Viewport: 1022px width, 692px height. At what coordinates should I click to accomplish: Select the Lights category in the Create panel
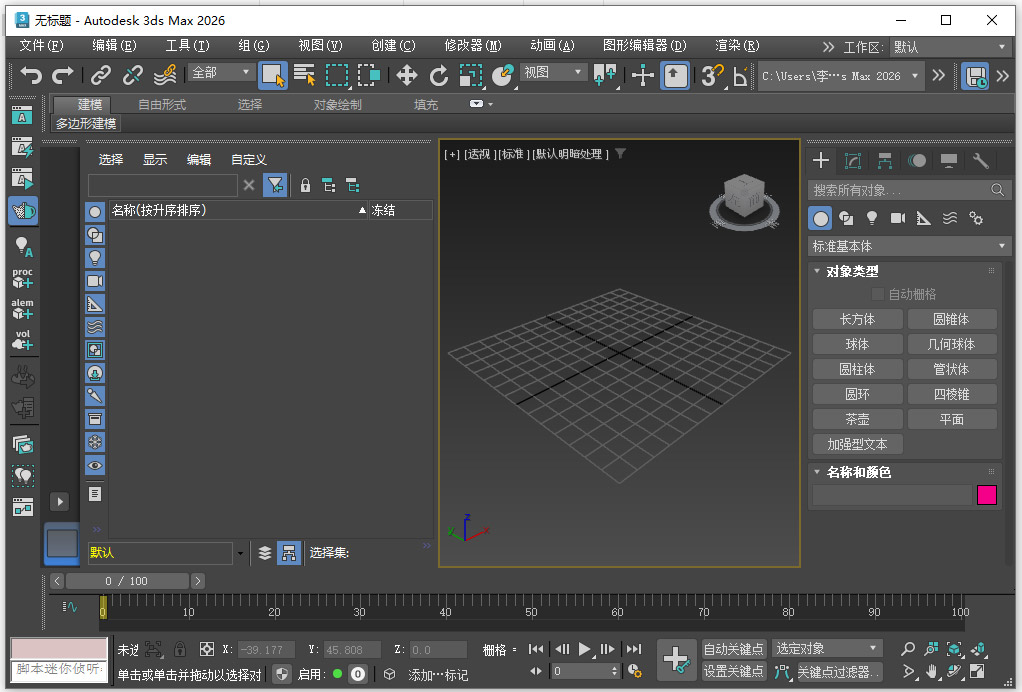[x=871, y=218]
